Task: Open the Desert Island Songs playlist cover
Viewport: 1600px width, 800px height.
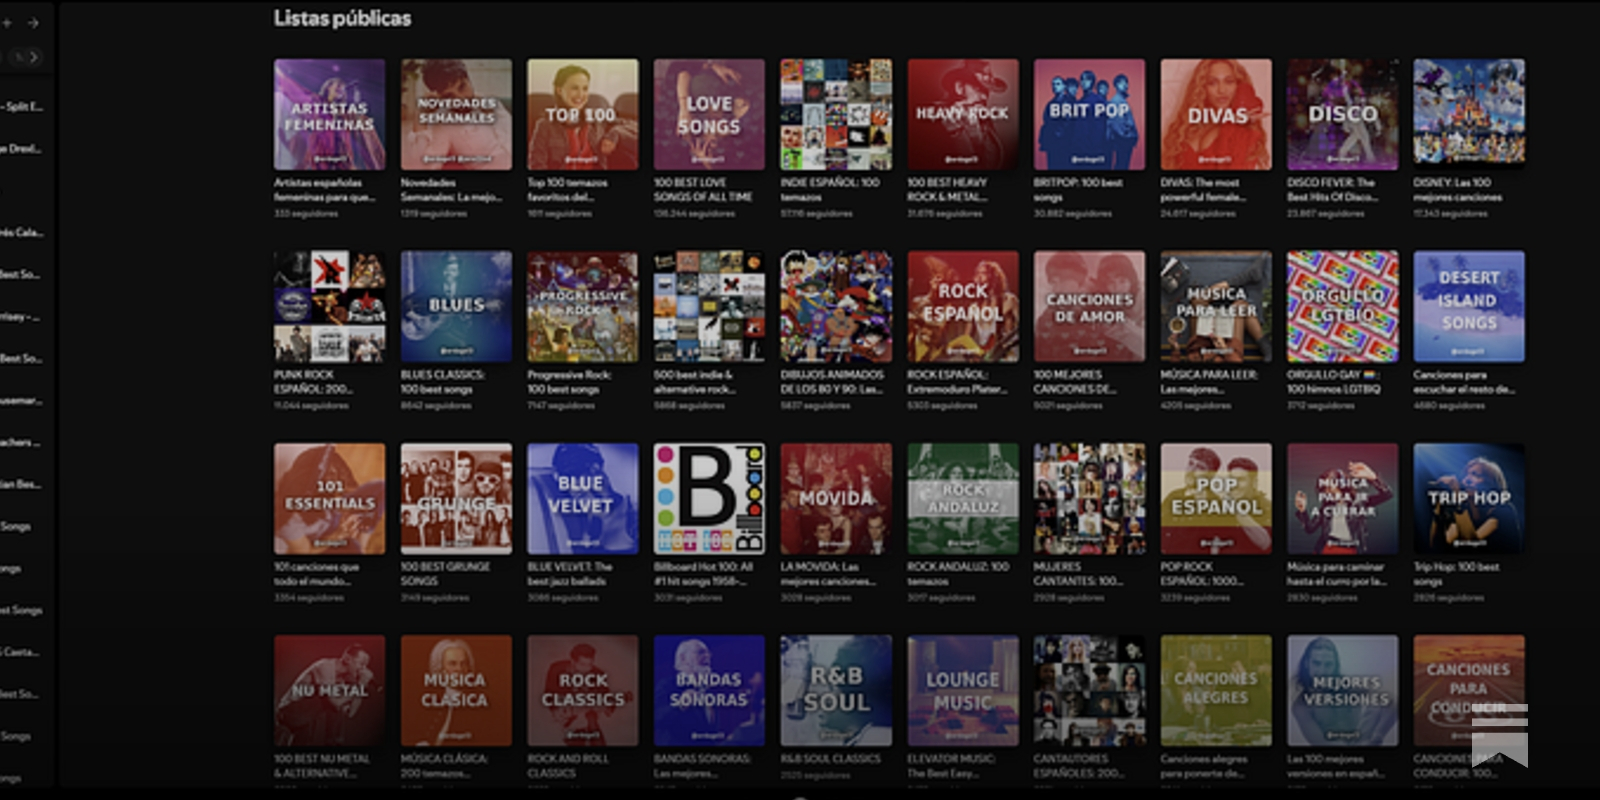Action: 1469,306
